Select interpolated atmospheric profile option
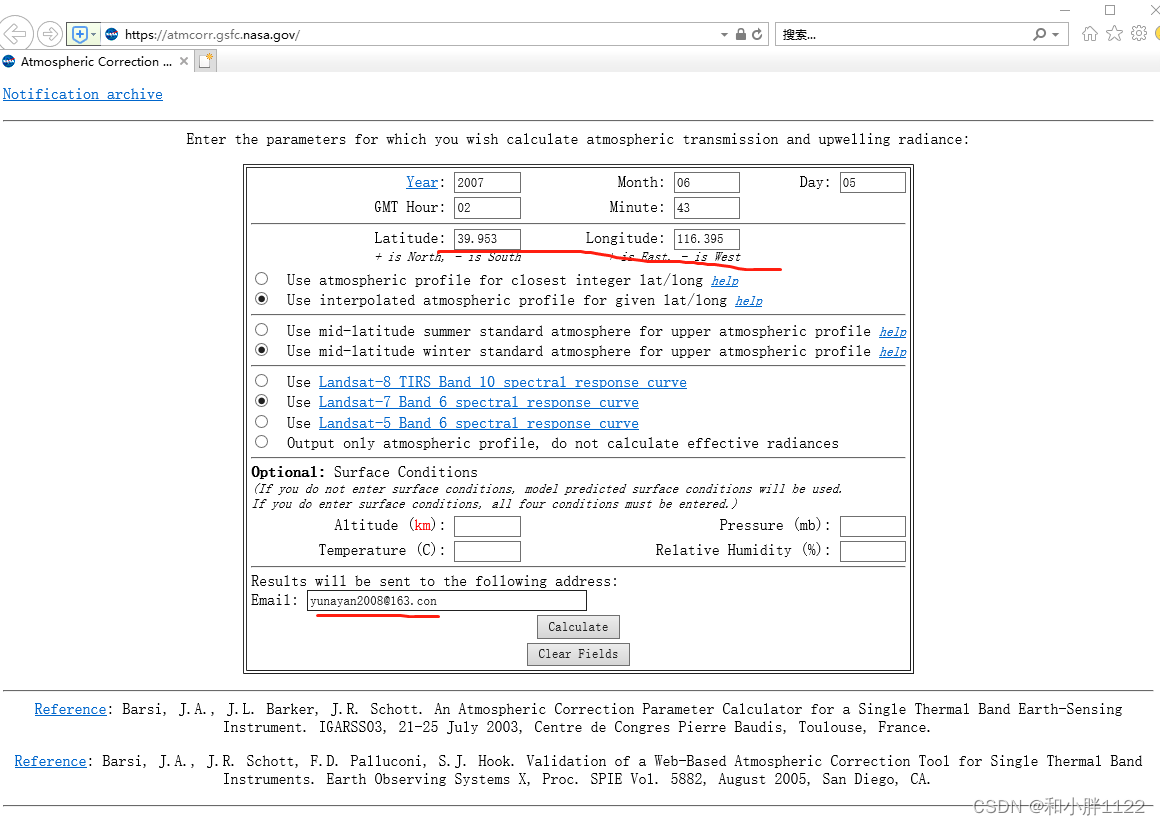1160x825 pixels. point(261,299)
